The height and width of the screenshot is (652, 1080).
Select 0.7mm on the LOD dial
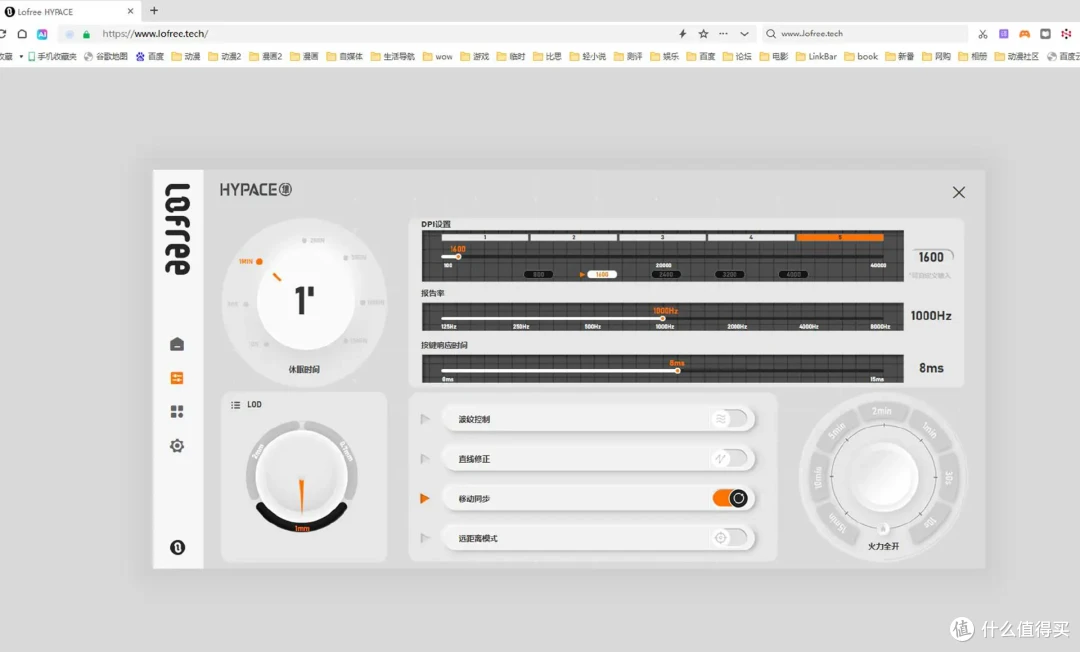(346, 451)
